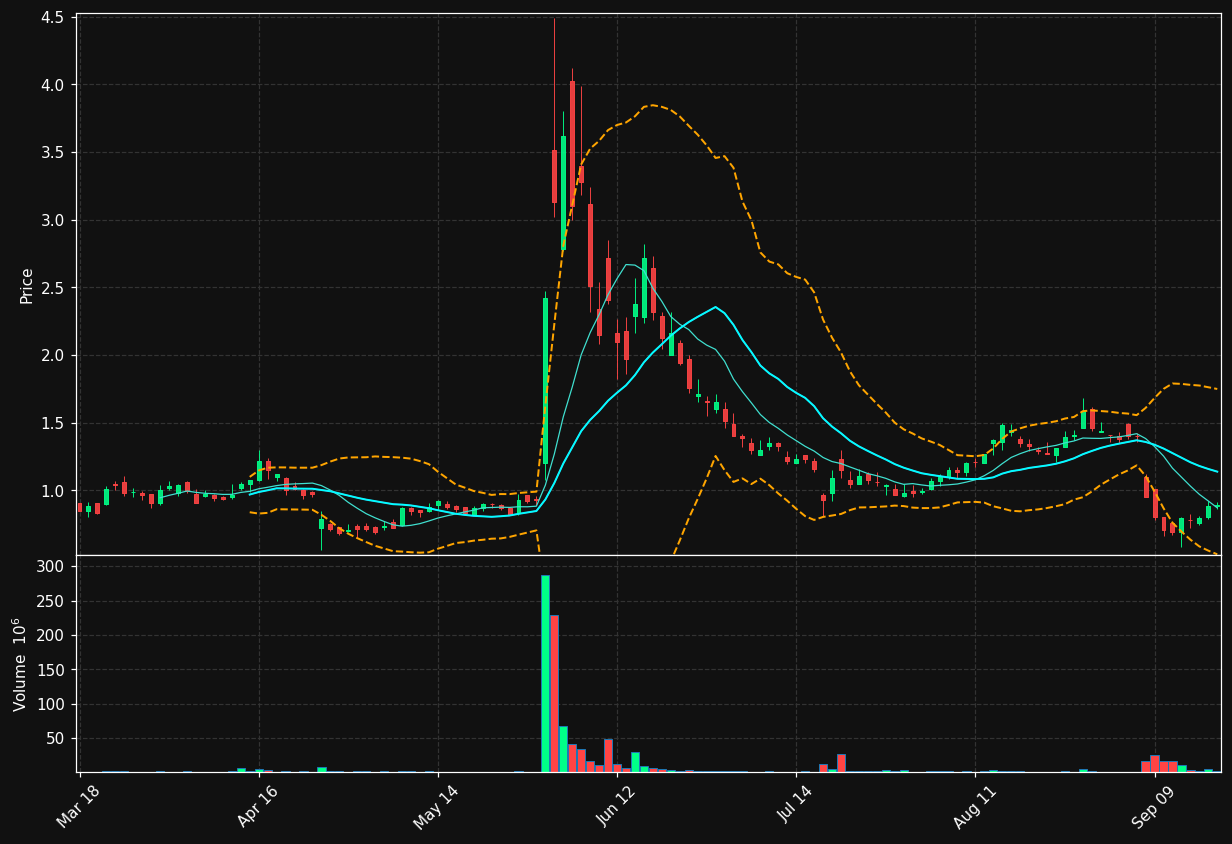Click the Apr 16 date label
The width and height of the screenshot is (1232, 844).
point(257,806)
